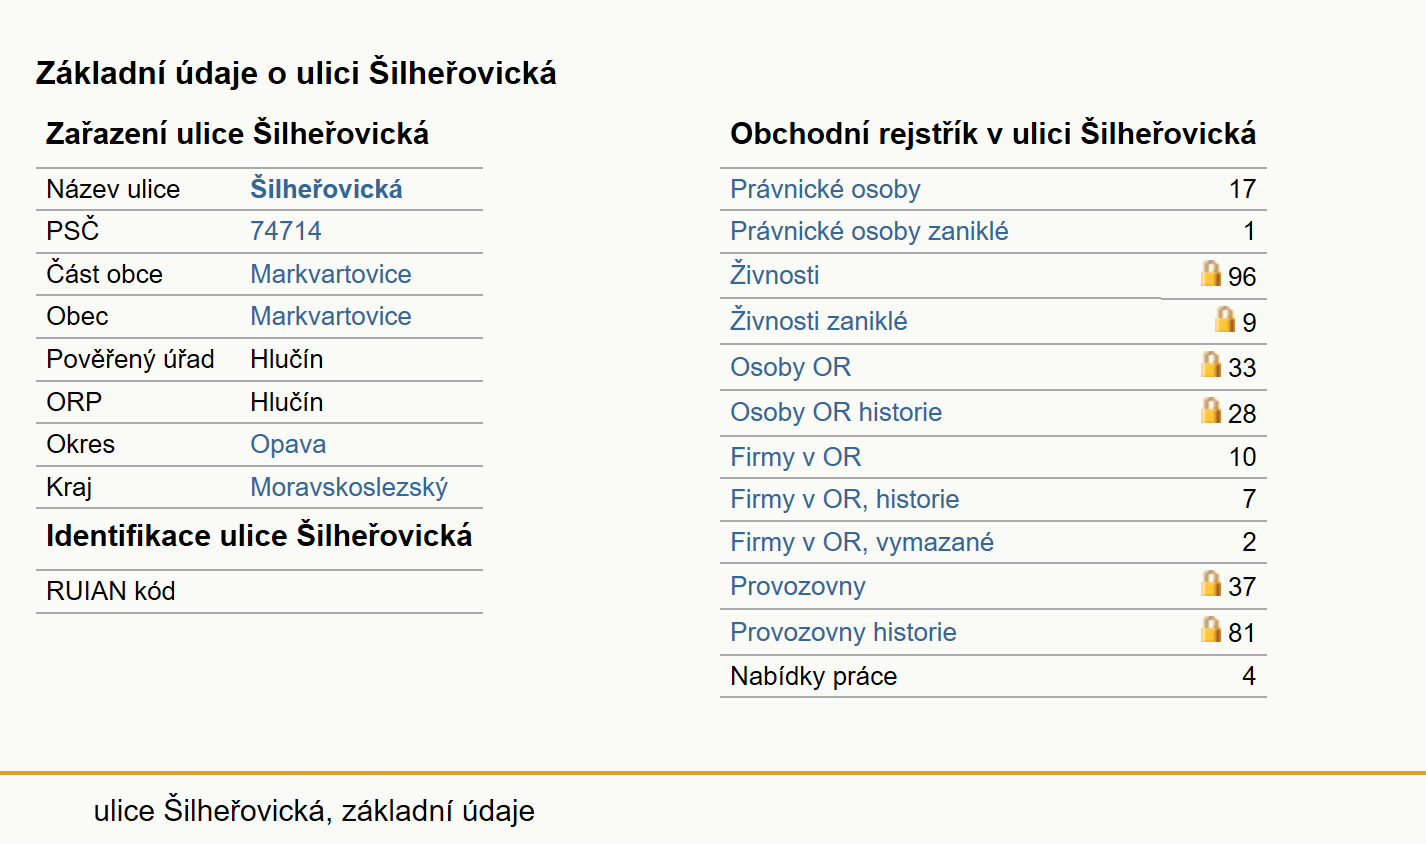Open Firmy v OR, historie link
Image resolution: width=1426 pixels, height=844 pixels.
pos(845,499)
